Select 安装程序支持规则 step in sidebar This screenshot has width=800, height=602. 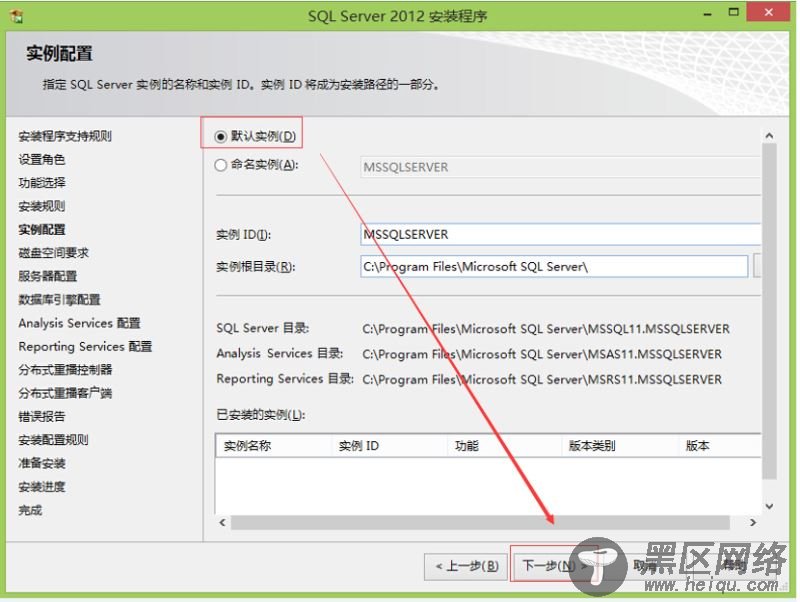point(65,136)
